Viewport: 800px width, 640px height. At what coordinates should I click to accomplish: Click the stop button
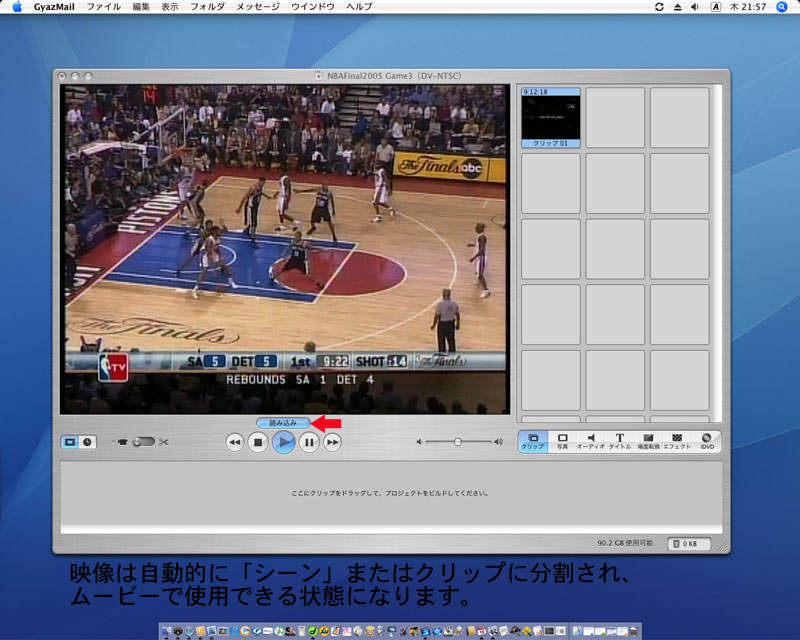(258, 442)
